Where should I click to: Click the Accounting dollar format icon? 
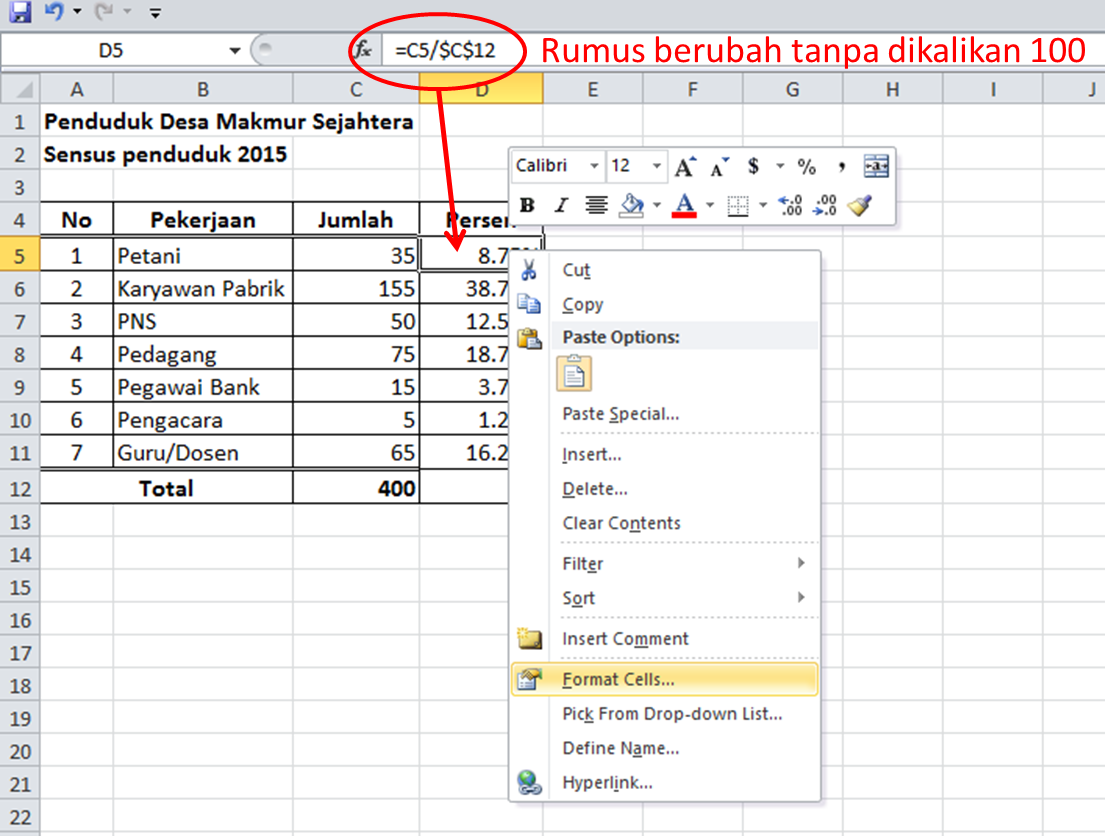coord(753,166)
